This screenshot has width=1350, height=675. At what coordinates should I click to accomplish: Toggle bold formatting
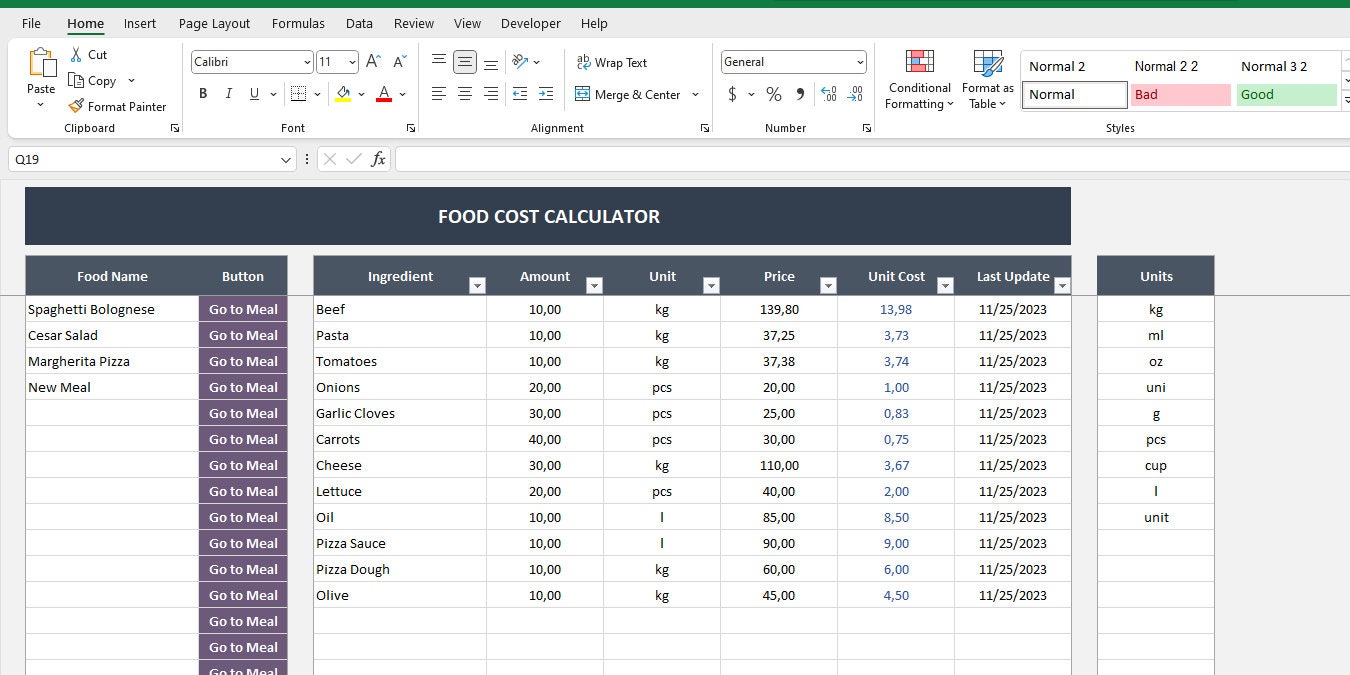tap(203, 93)
